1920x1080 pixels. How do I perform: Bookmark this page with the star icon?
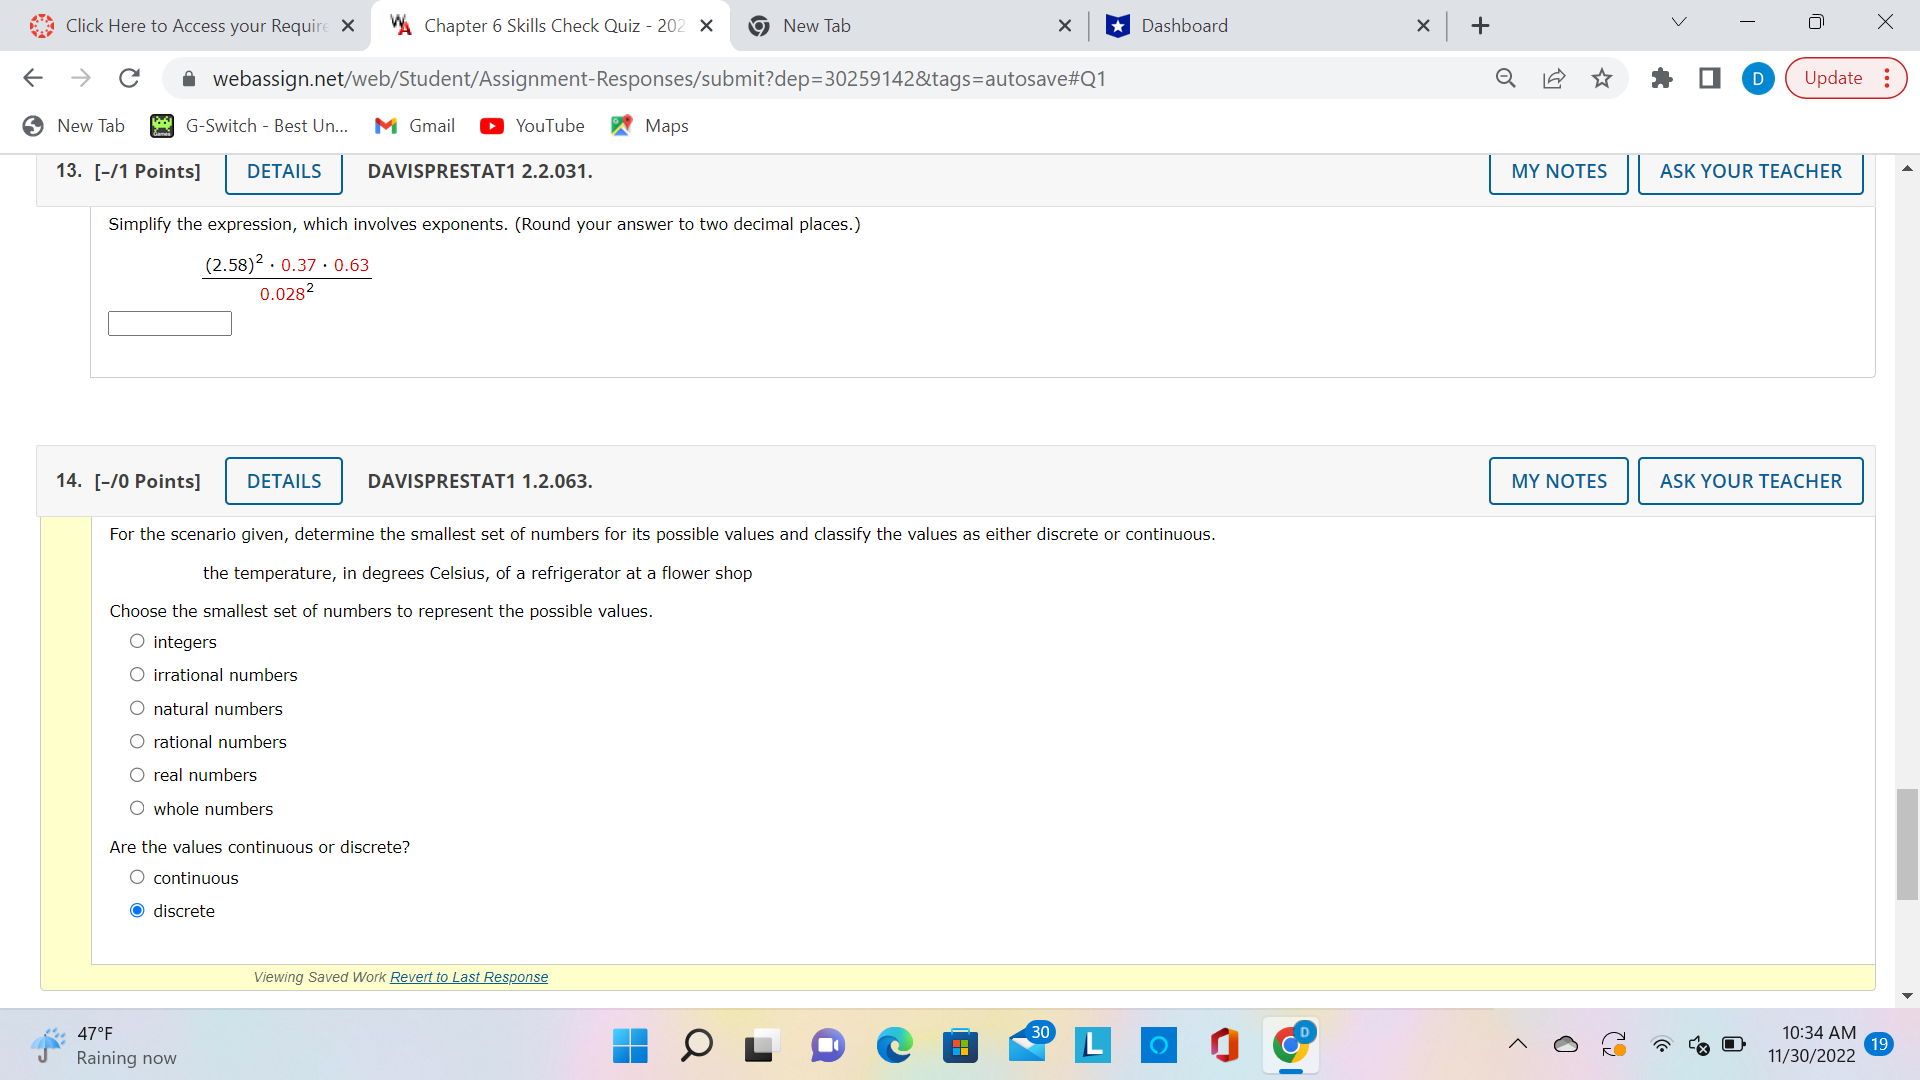(x=1601, y=78)
